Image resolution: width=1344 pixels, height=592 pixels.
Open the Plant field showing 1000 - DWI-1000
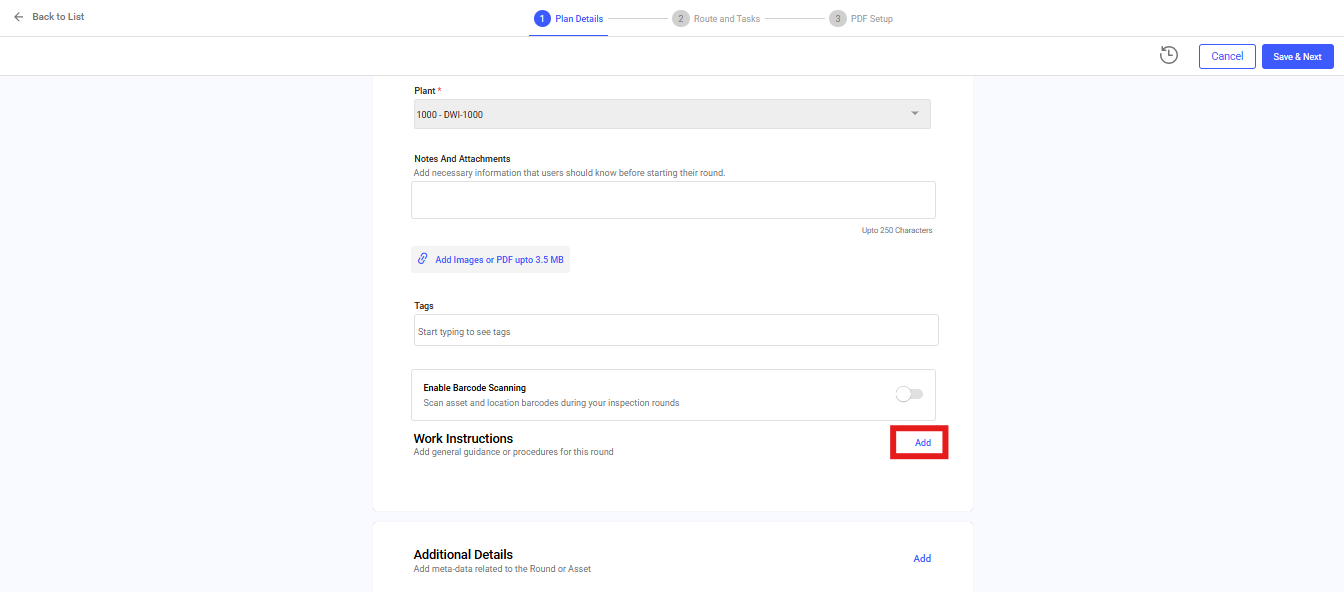click(660, 114)
